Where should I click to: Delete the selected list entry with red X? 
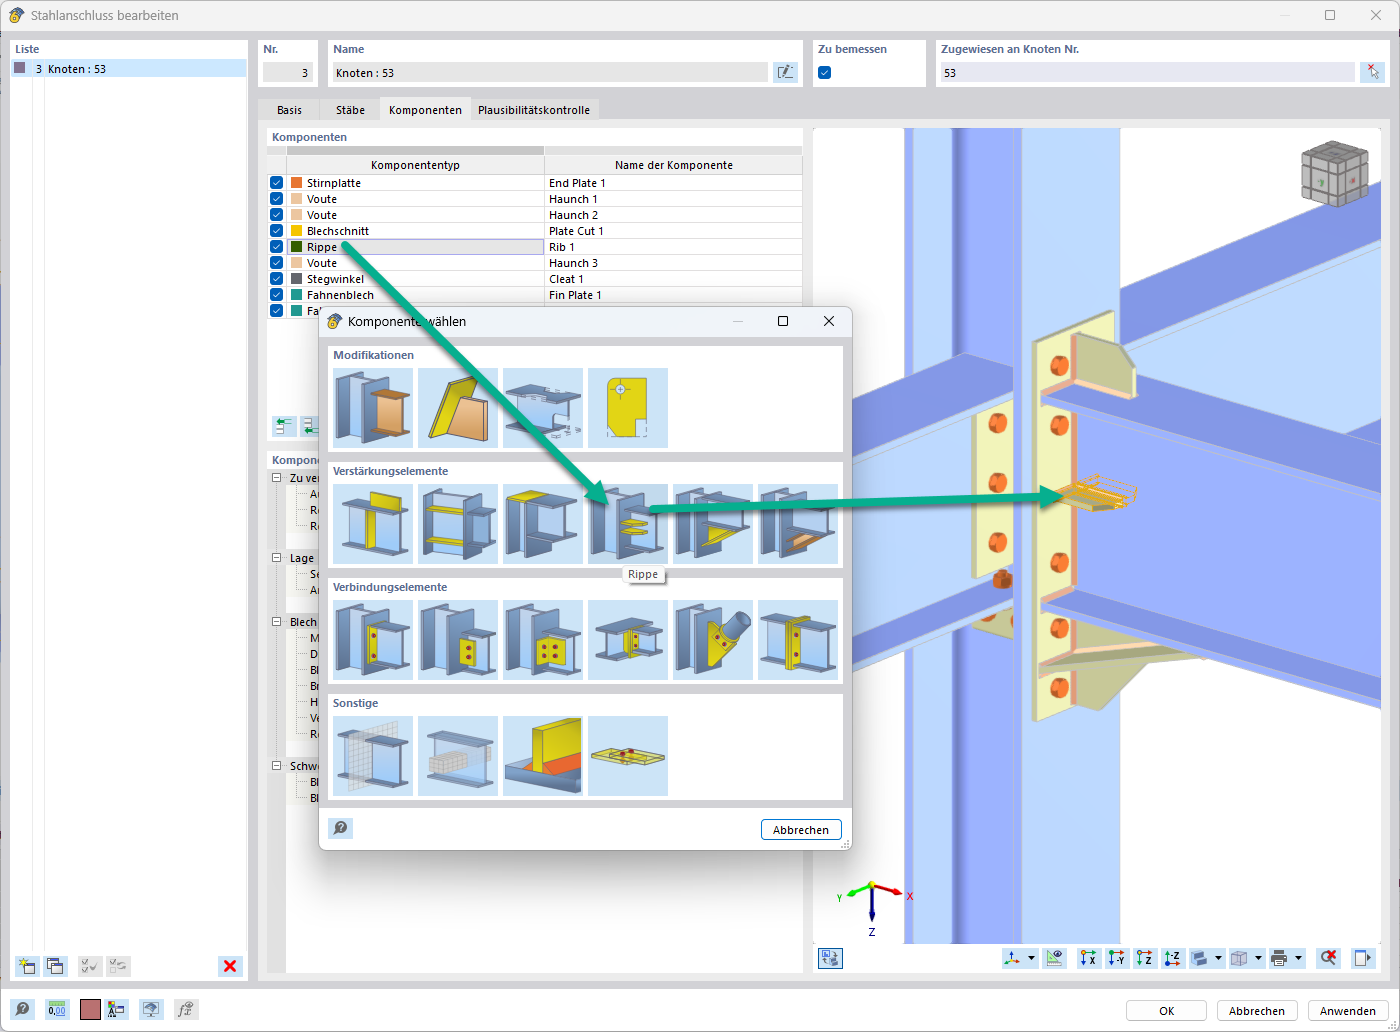pos(231,966)
